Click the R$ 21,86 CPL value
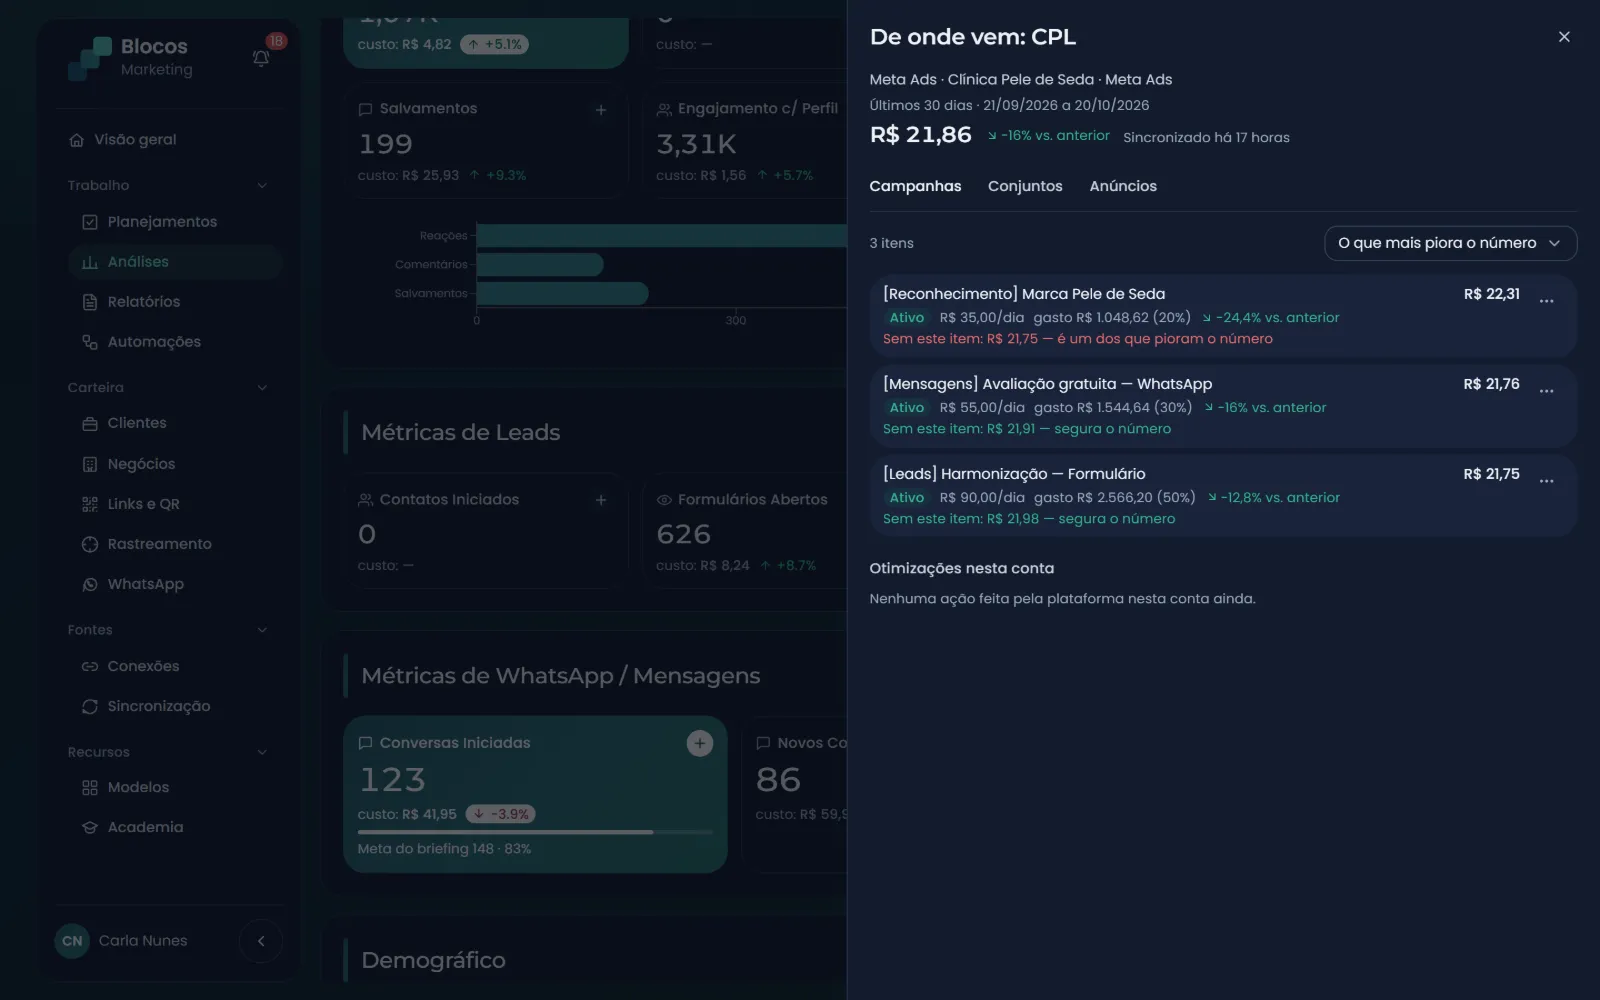Viewport: 1600px width, 1000px height. [920, 135]
